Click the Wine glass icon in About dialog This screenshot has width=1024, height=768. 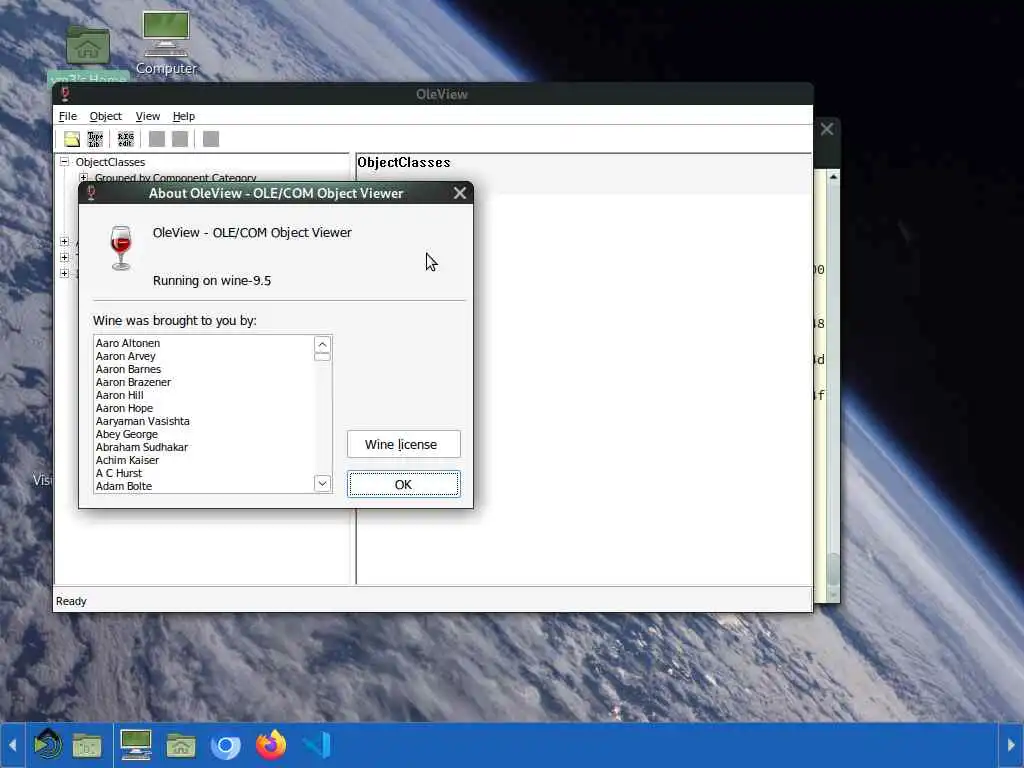[121, 248]
